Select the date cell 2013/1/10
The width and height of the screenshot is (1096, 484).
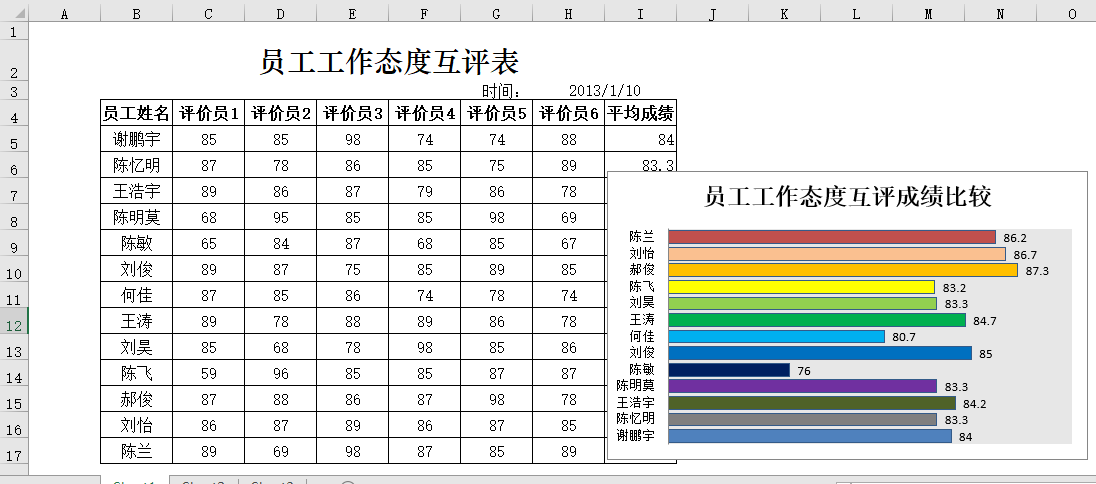[604, 91]
